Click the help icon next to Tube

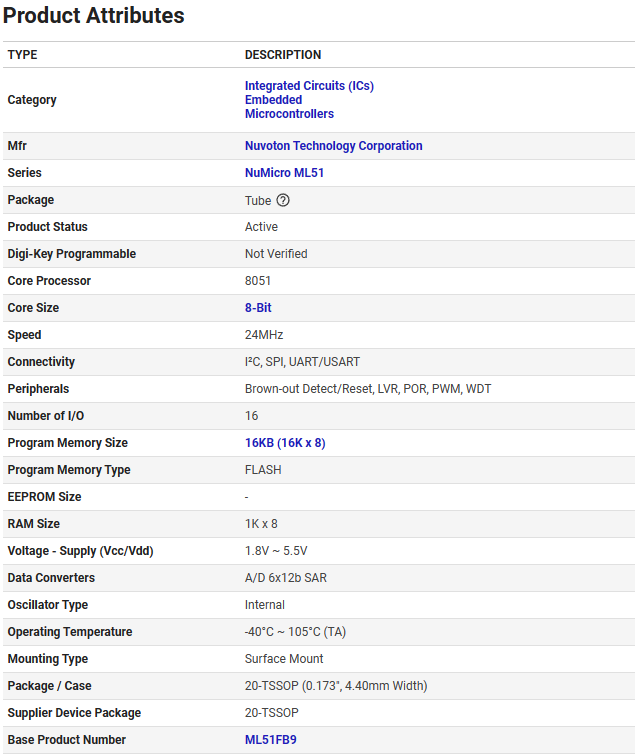pyautogui.click(x=283, y=200)
